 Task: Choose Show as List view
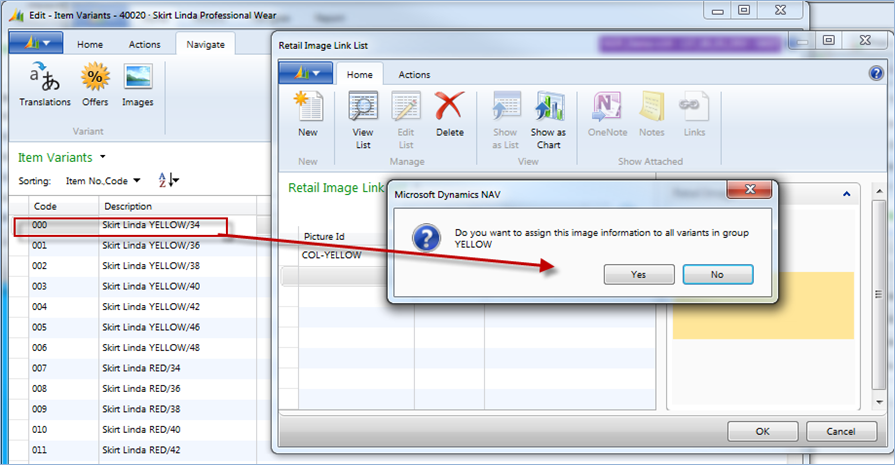tap(506, 120)
